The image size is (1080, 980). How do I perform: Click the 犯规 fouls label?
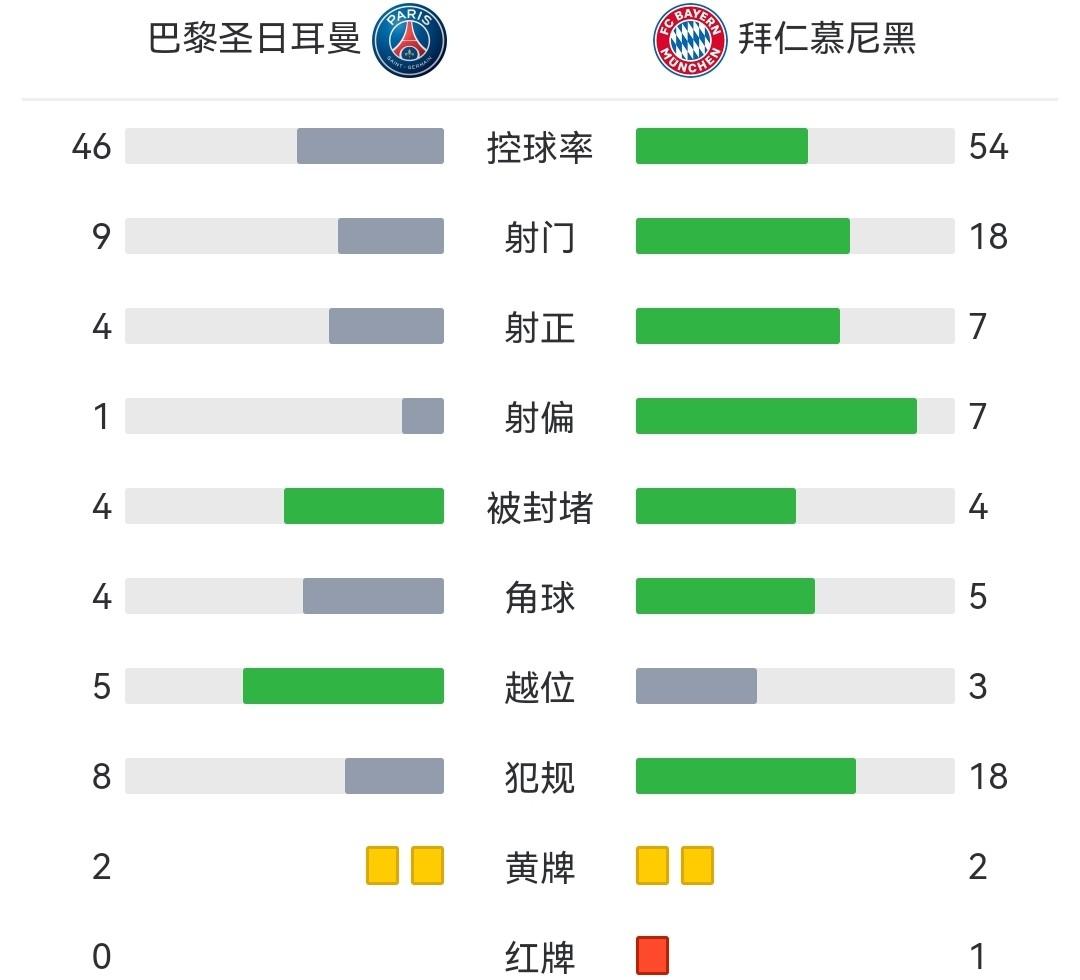(540, 777)
